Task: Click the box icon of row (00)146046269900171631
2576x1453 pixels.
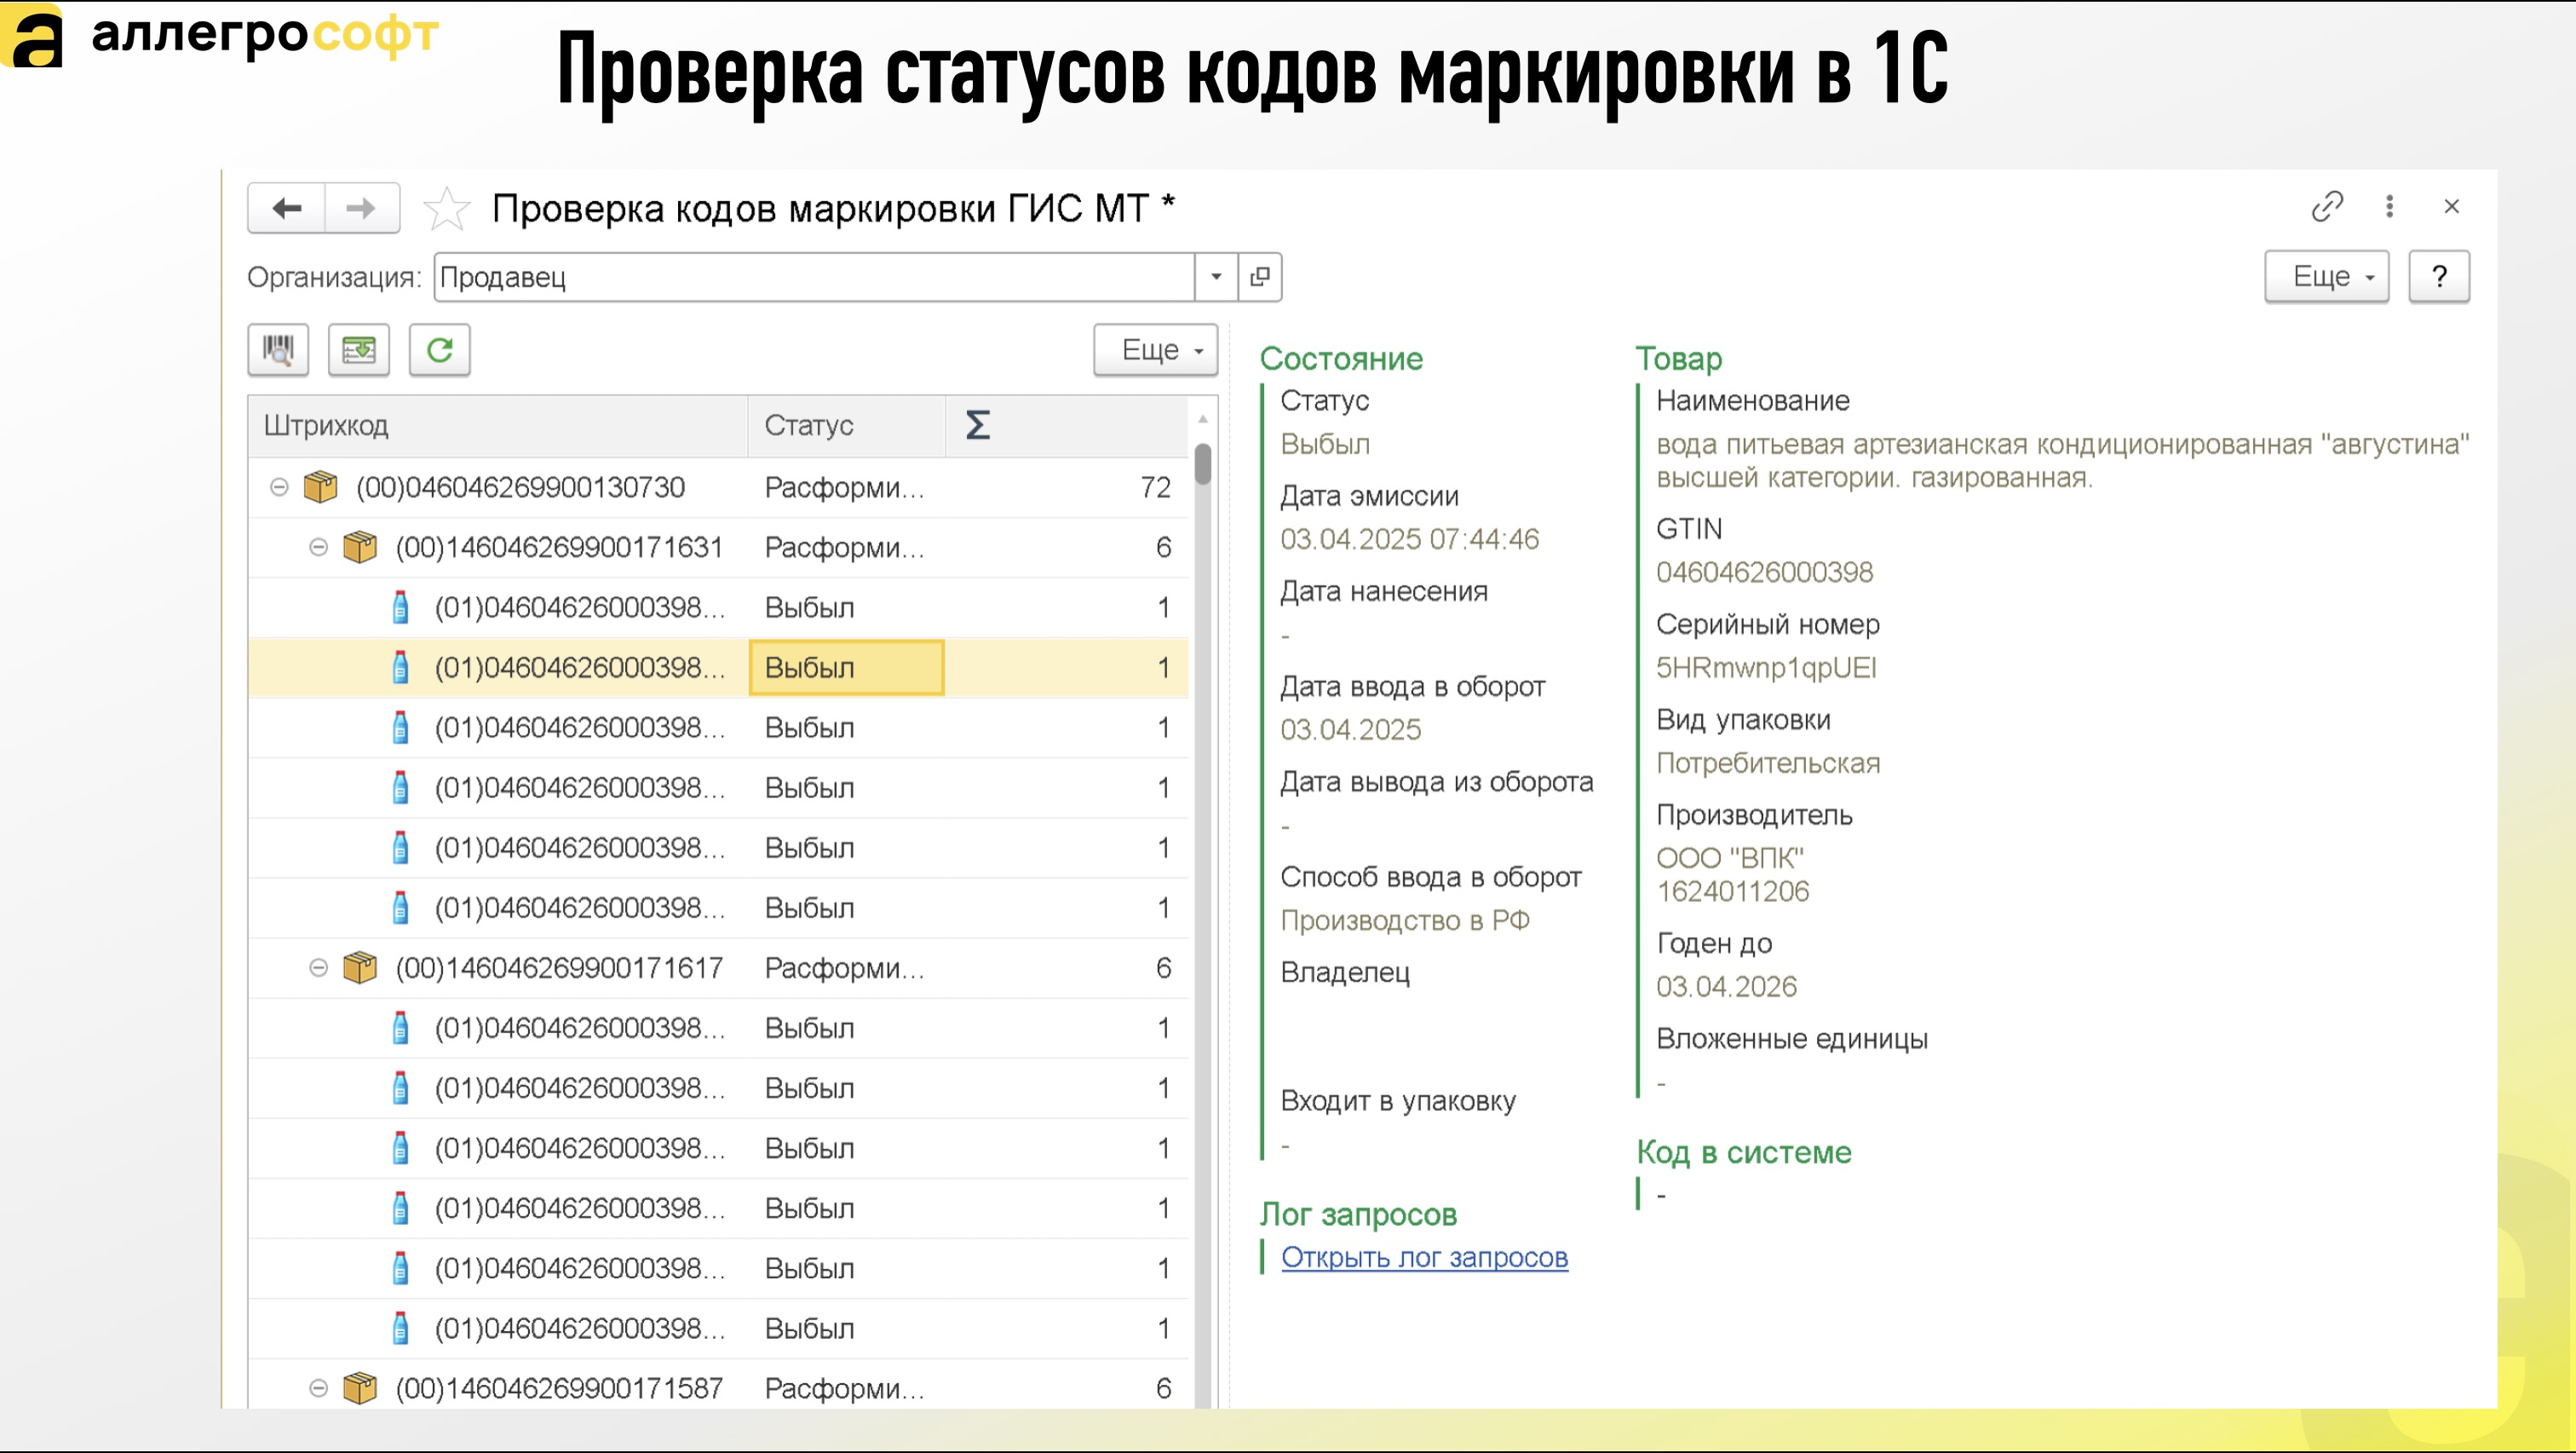Action: 360,547
